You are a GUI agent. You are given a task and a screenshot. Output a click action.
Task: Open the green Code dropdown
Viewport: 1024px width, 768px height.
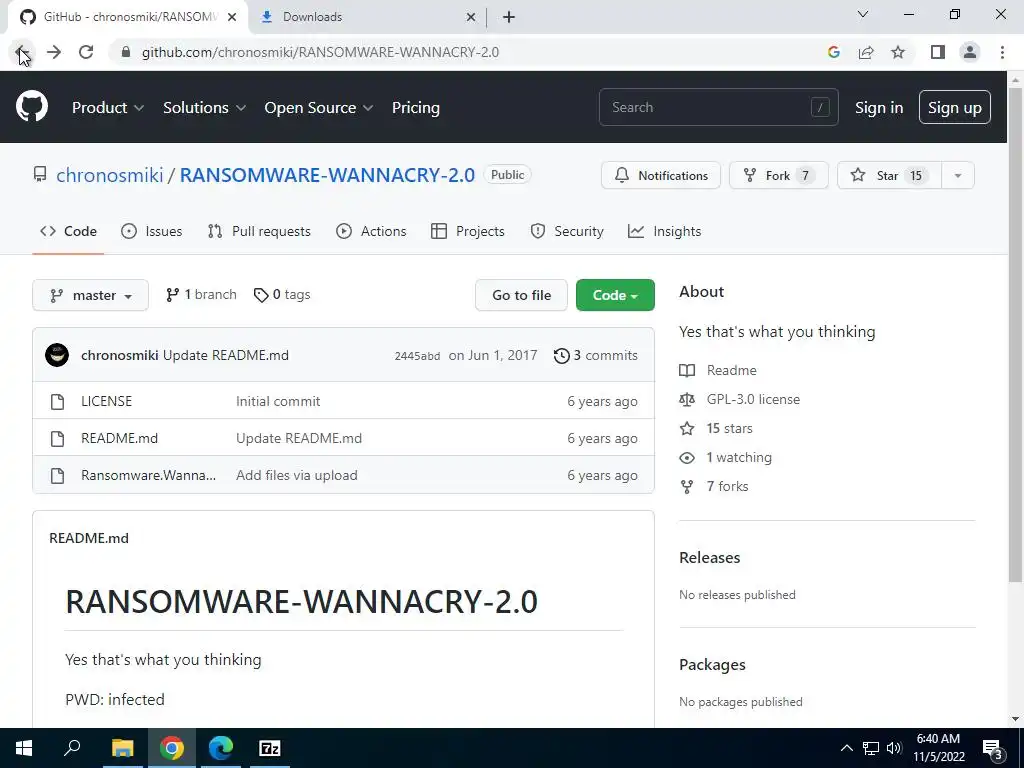[615, 295]
